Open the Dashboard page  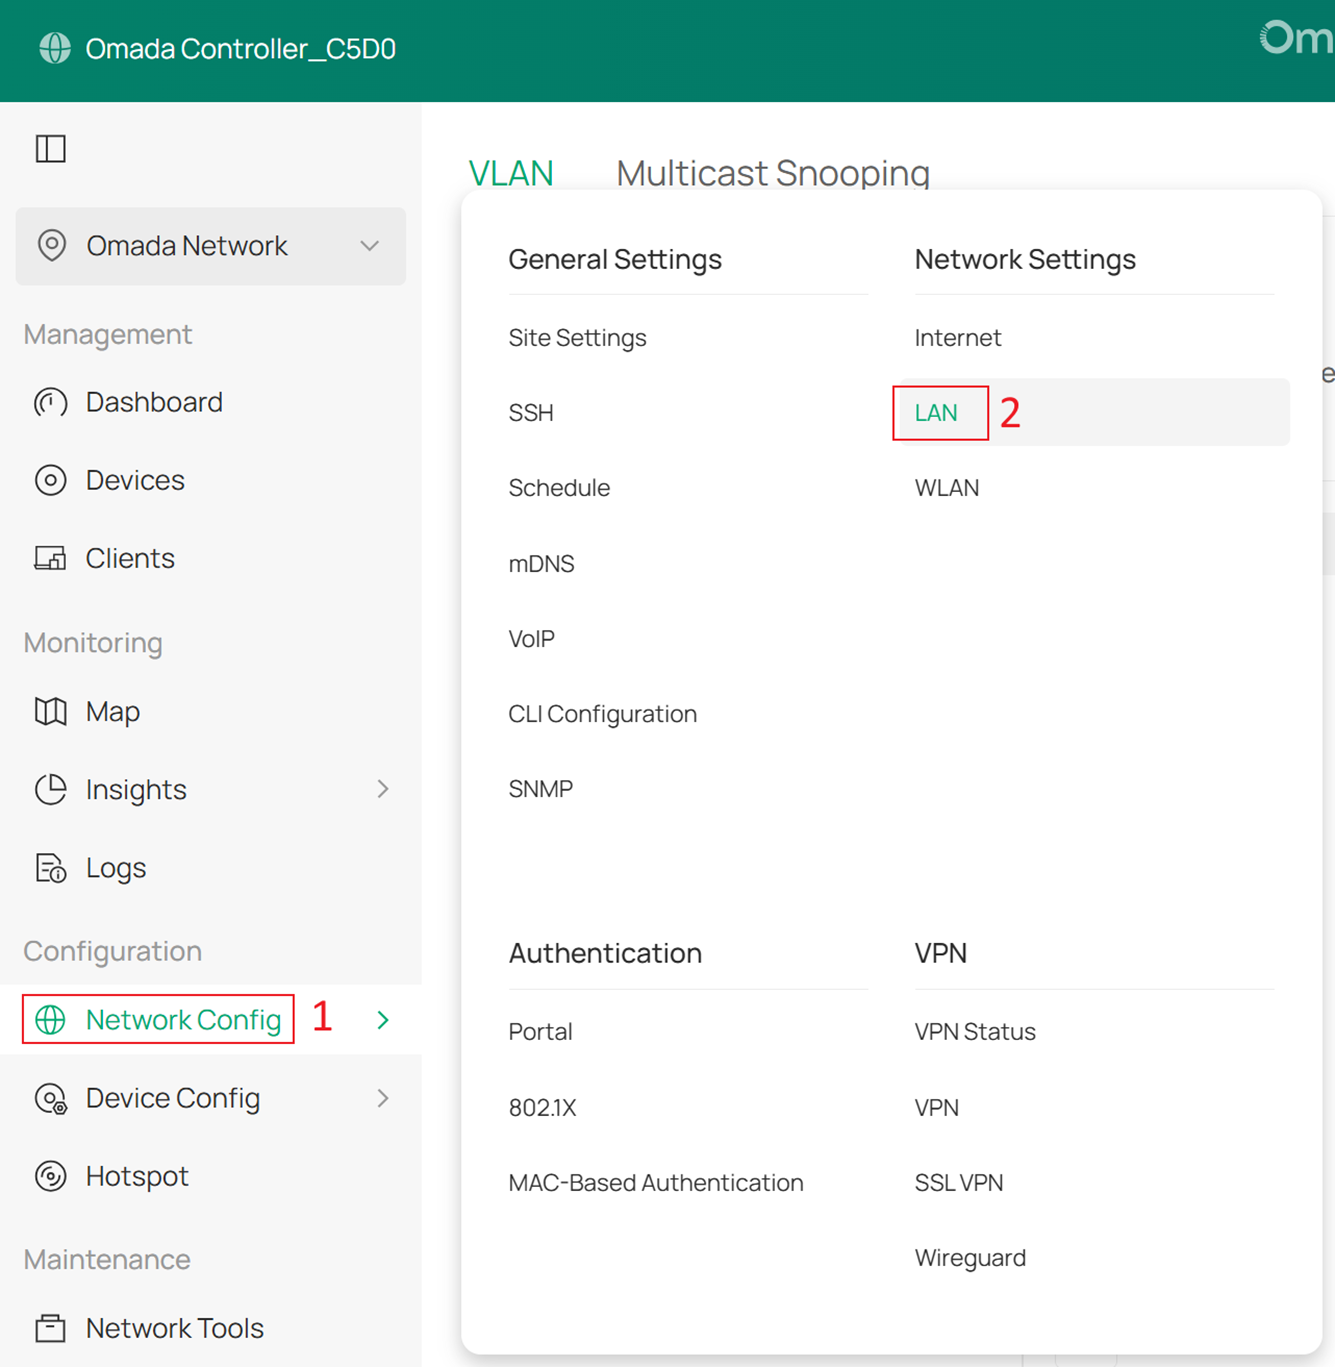(x=154, y=402)
